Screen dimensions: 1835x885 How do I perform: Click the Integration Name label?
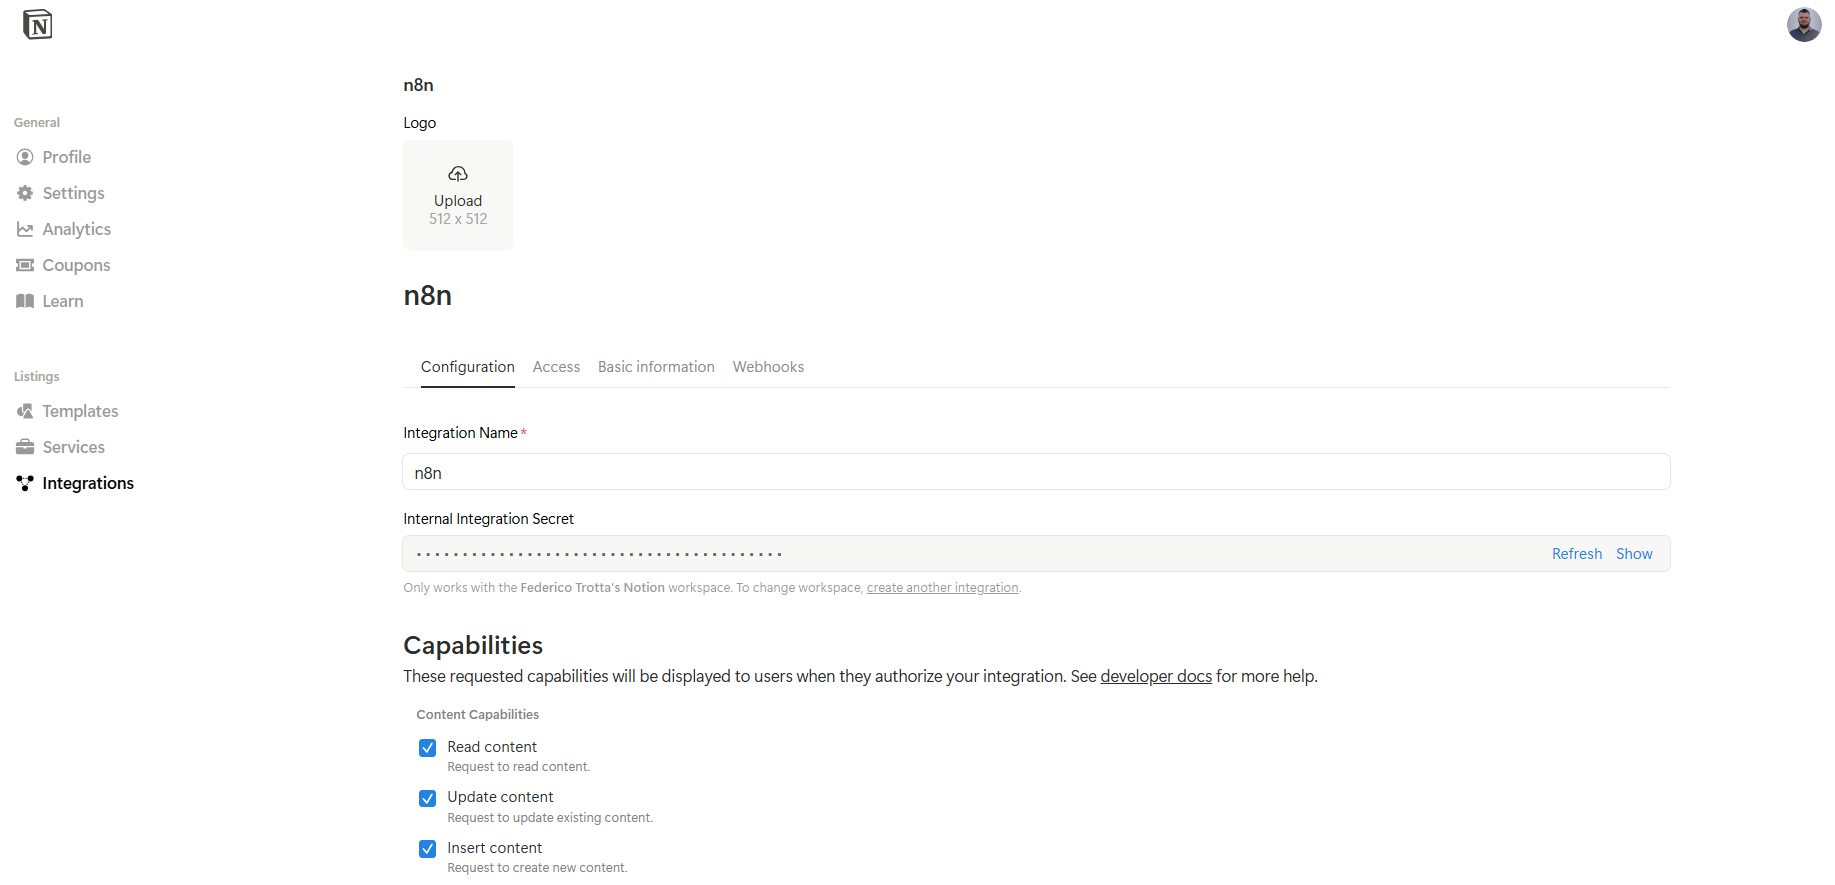(460, 433)
